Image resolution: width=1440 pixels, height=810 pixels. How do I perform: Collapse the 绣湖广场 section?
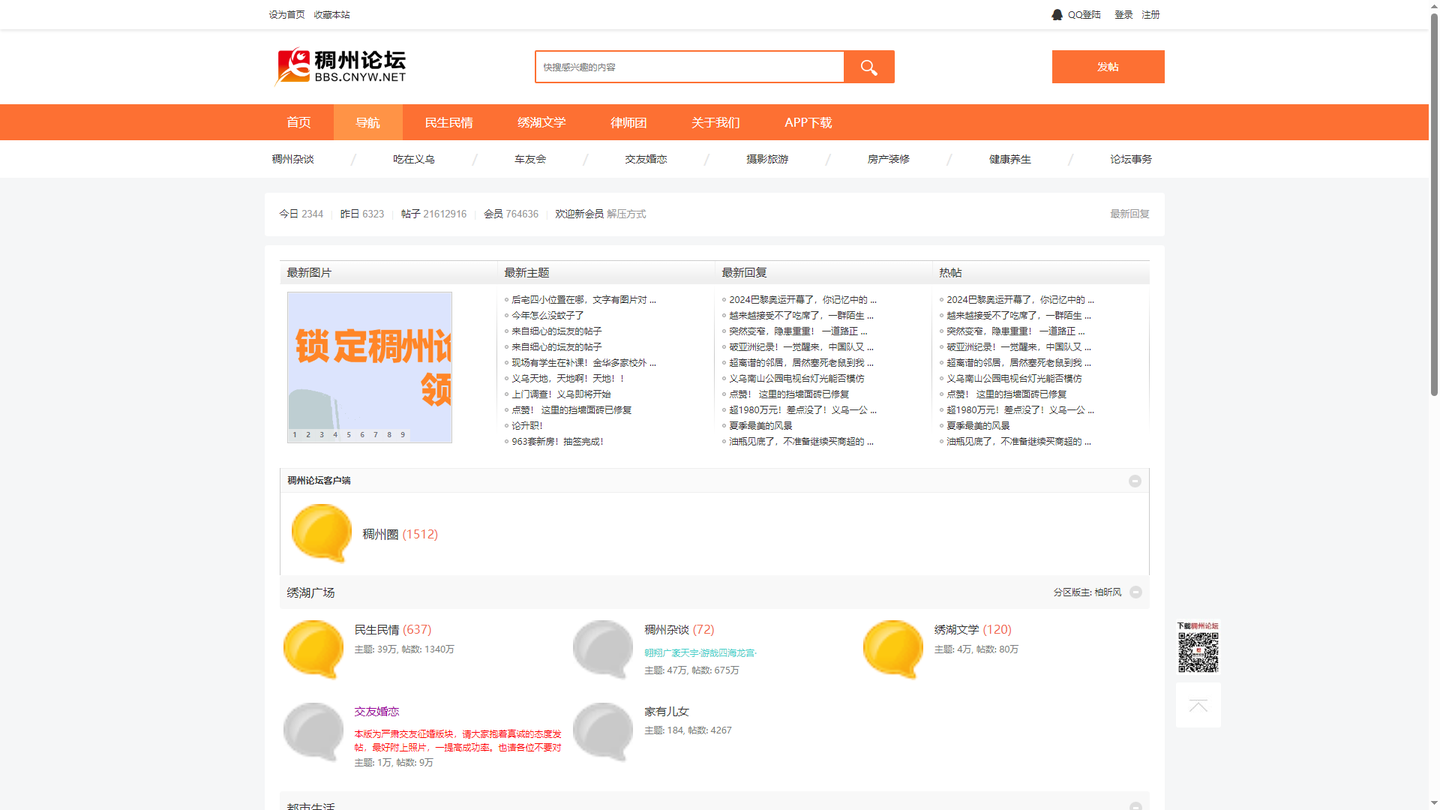click(1136, 592)
